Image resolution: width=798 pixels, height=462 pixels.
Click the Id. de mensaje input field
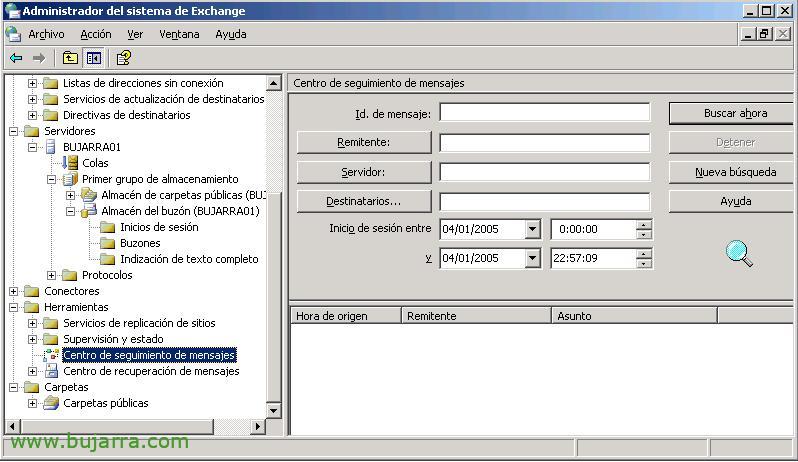point(545,112)
